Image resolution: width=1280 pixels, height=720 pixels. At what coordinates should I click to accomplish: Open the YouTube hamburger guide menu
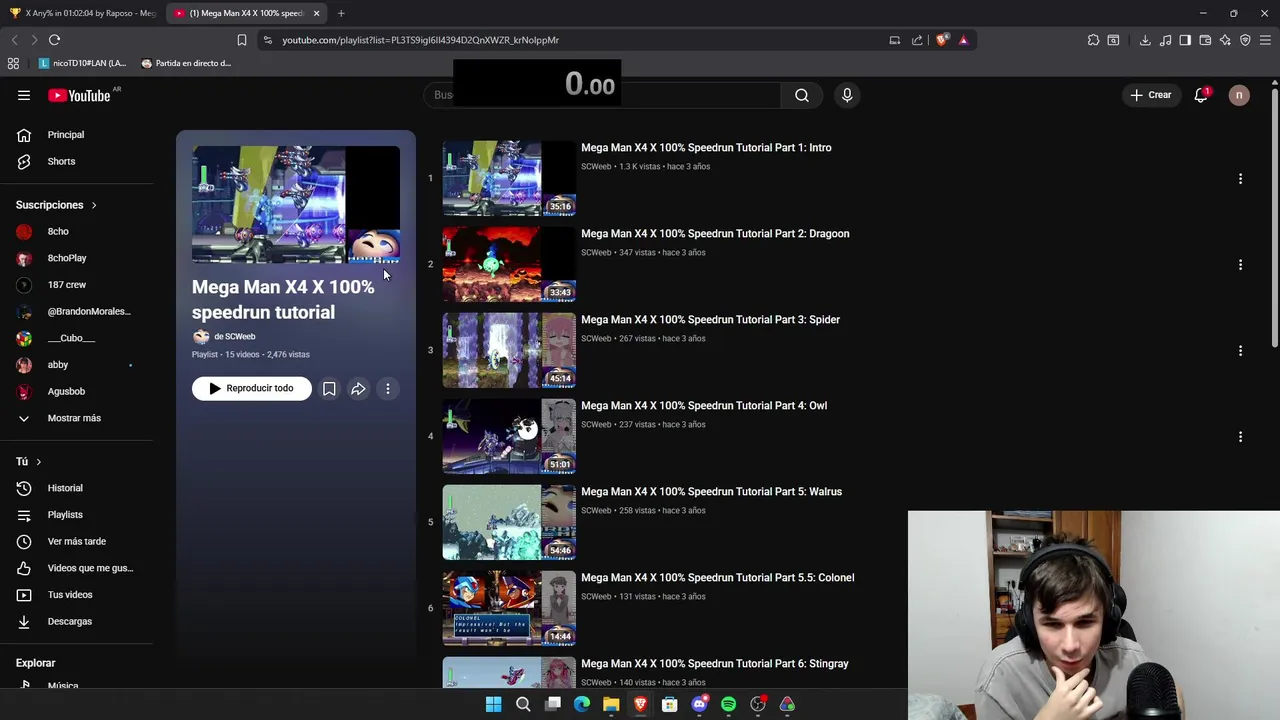tap(24, 95)
